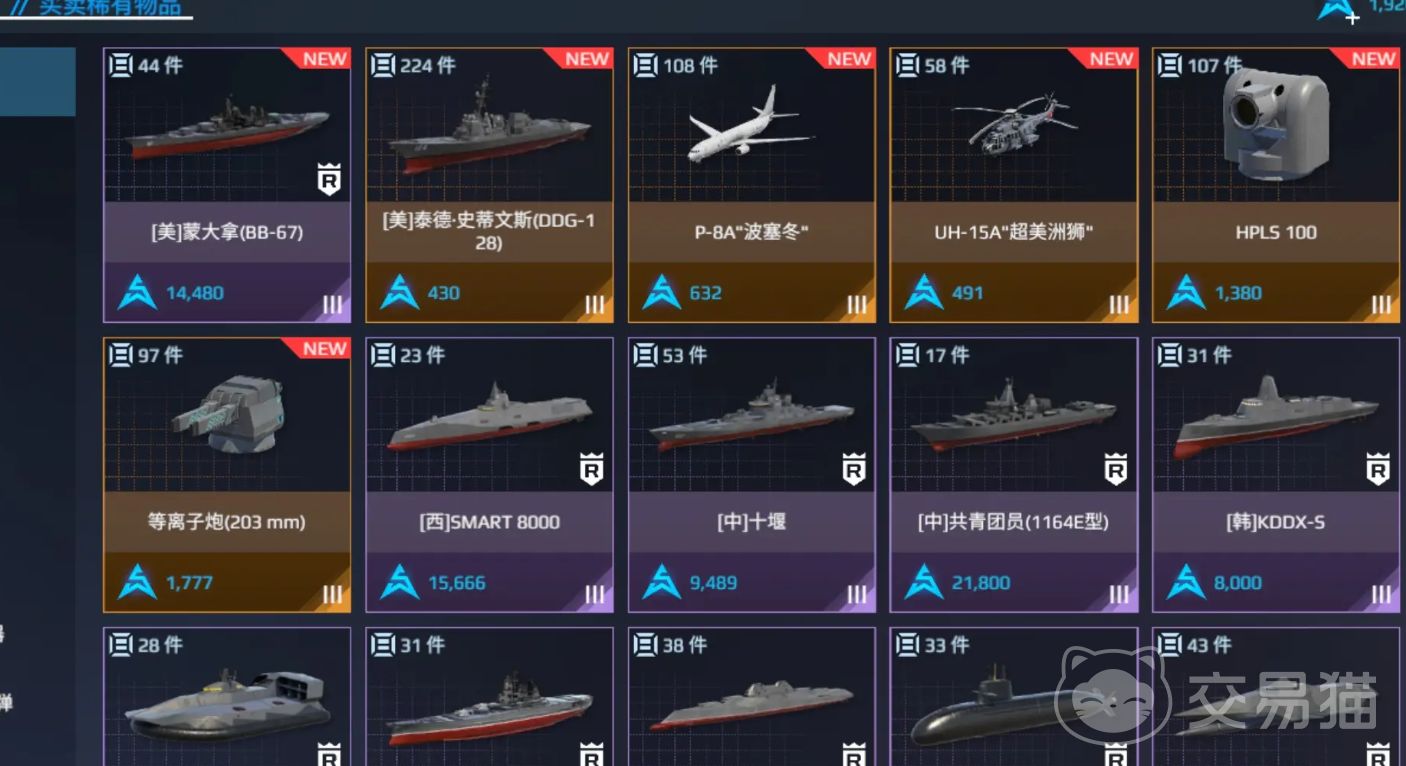The height and width of the screenshot is (766, 1406).
Task: Click the currency icon beside price 14,480
Action: [137, 293]
